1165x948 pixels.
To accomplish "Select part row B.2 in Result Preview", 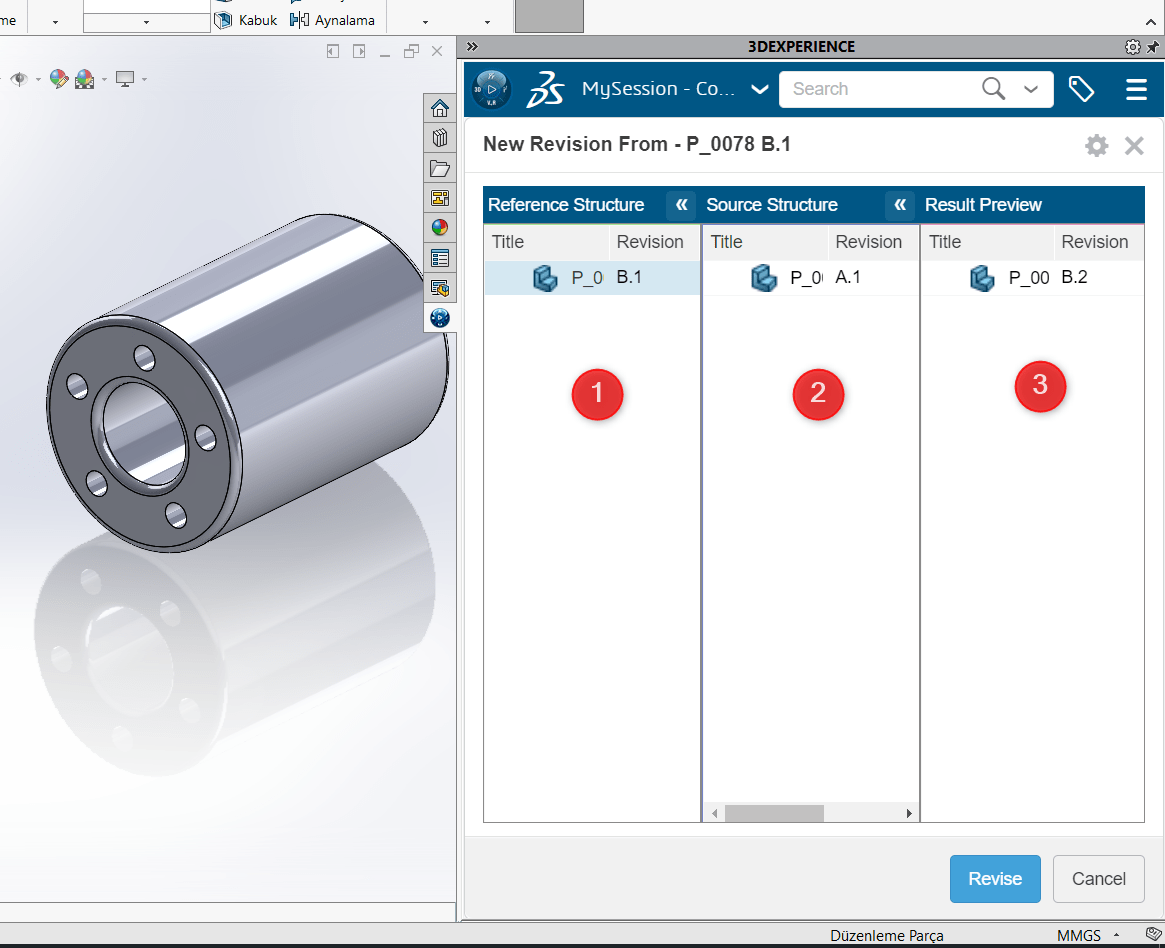I will (1032, 278).
